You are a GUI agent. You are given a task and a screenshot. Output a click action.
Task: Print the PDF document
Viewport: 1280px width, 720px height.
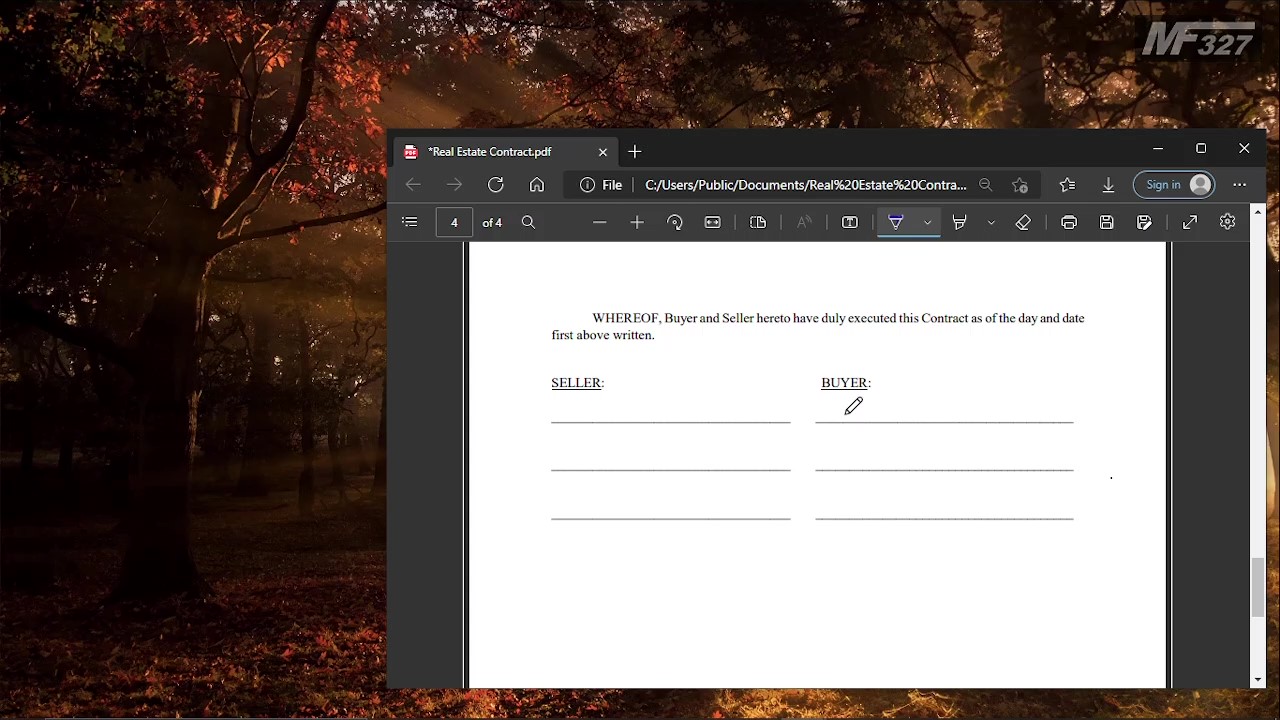tap(1069, 222)
